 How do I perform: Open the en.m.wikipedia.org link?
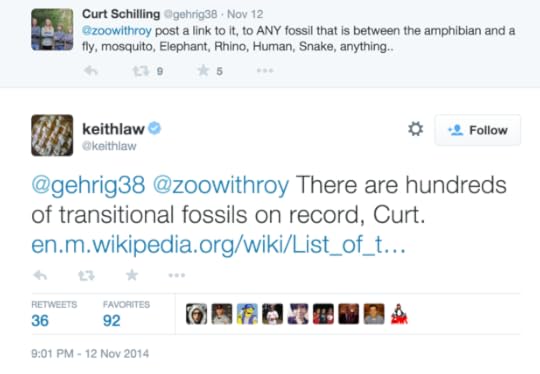click(218, 245)
